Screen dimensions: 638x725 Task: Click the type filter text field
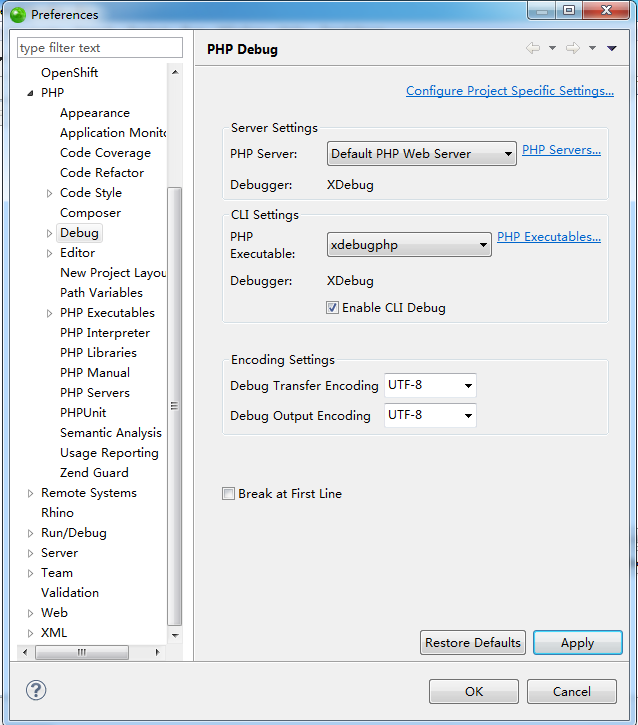[100, 48]
